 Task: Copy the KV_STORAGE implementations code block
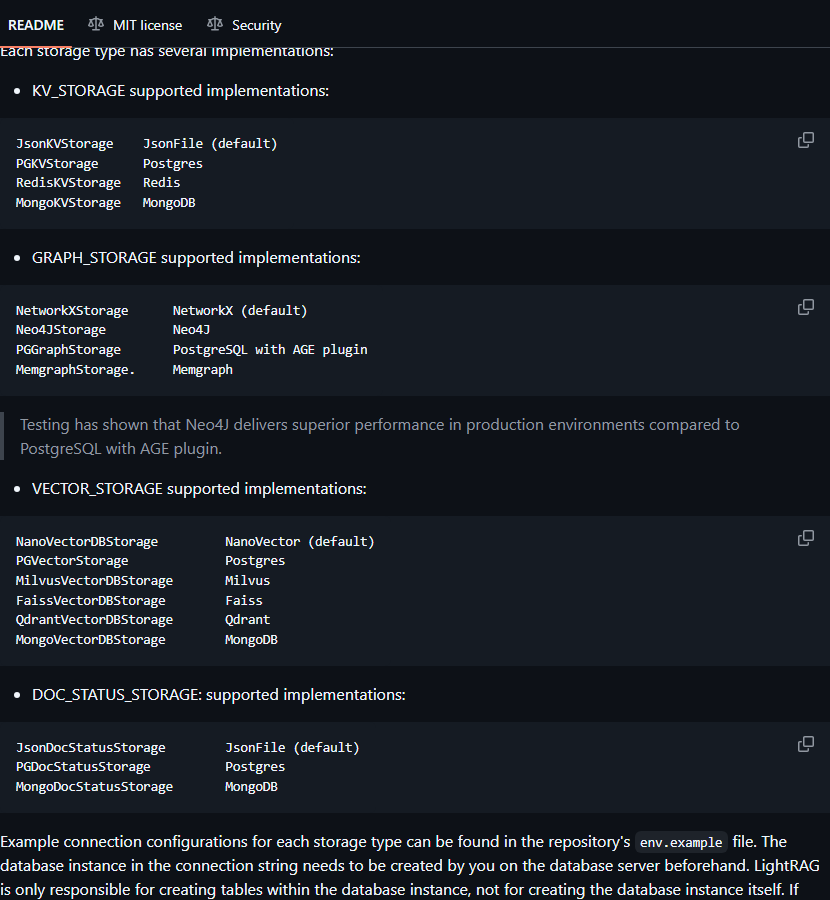coord(805,140)
